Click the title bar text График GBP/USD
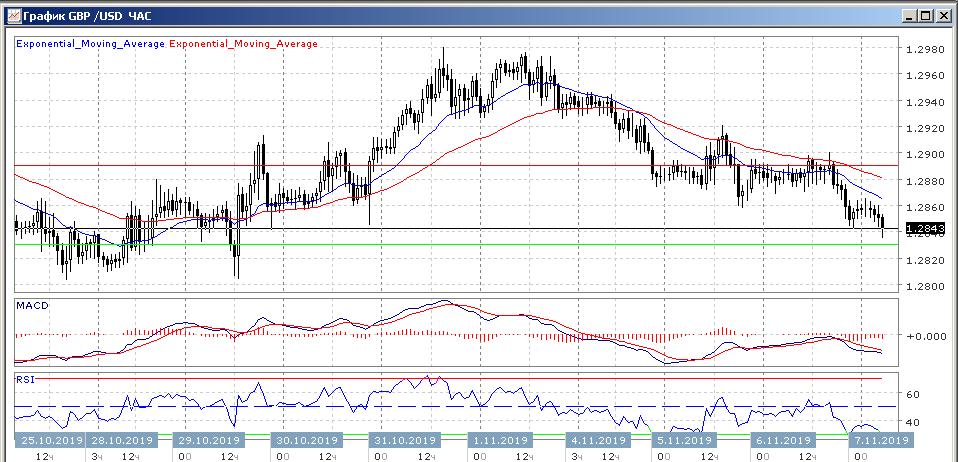The height and width of the screenshot is (462, 958). pos(74,16)
